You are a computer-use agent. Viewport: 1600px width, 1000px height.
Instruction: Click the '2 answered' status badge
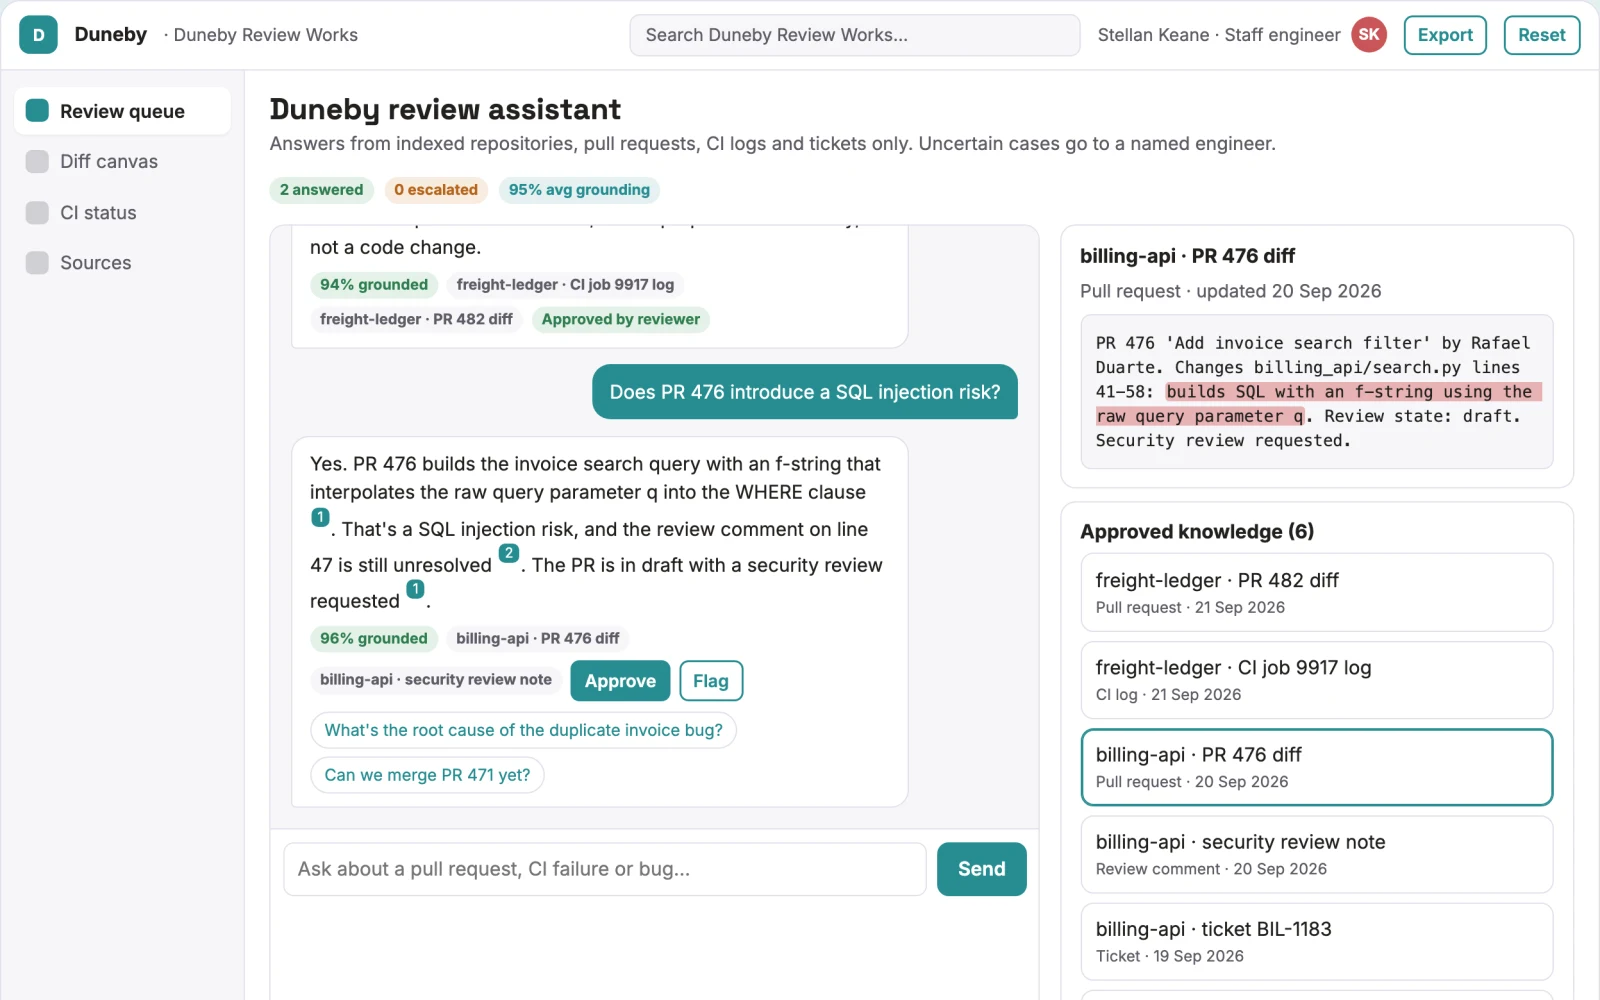tap(321, 190)
